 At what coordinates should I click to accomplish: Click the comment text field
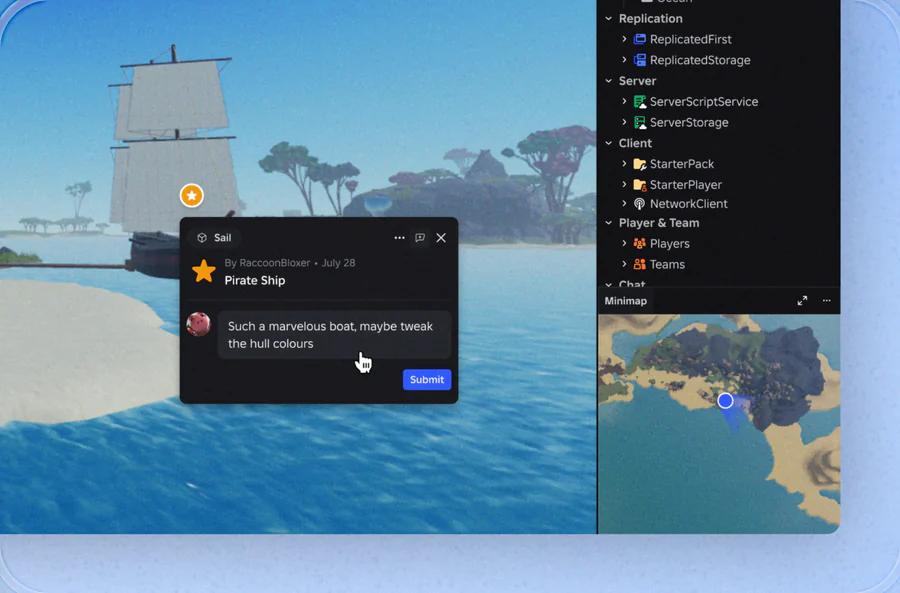click(334, 335)
